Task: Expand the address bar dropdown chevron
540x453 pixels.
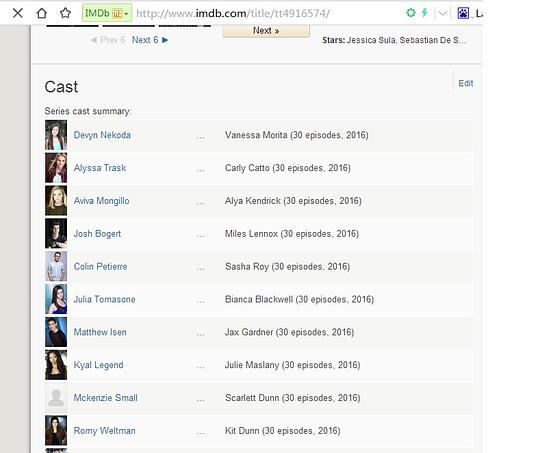Action: [443, 13]
